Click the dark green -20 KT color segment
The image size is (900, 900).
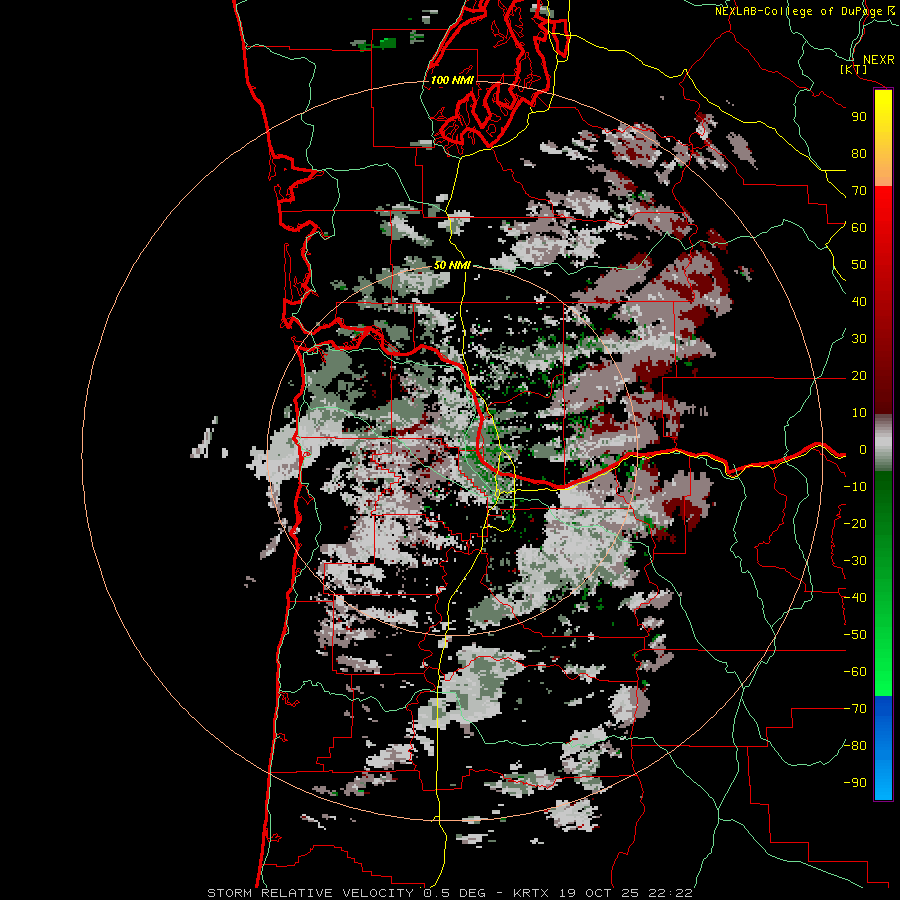[883, 523]
